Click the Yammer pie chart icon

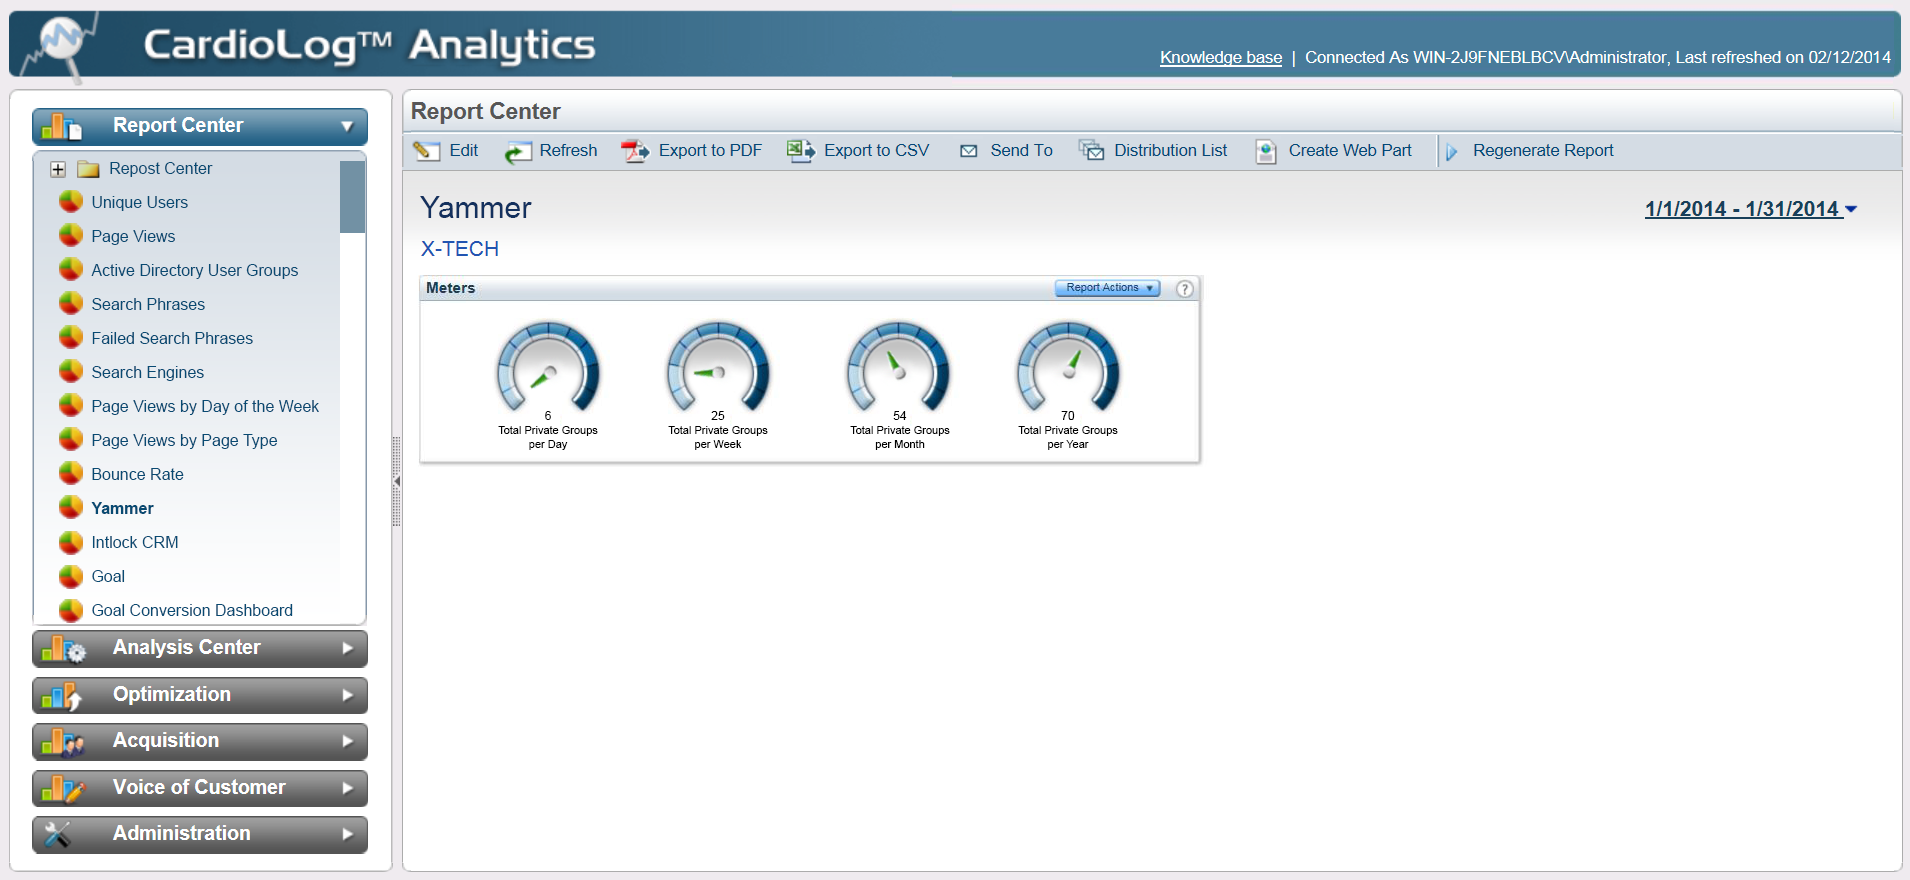pos(71,508)
